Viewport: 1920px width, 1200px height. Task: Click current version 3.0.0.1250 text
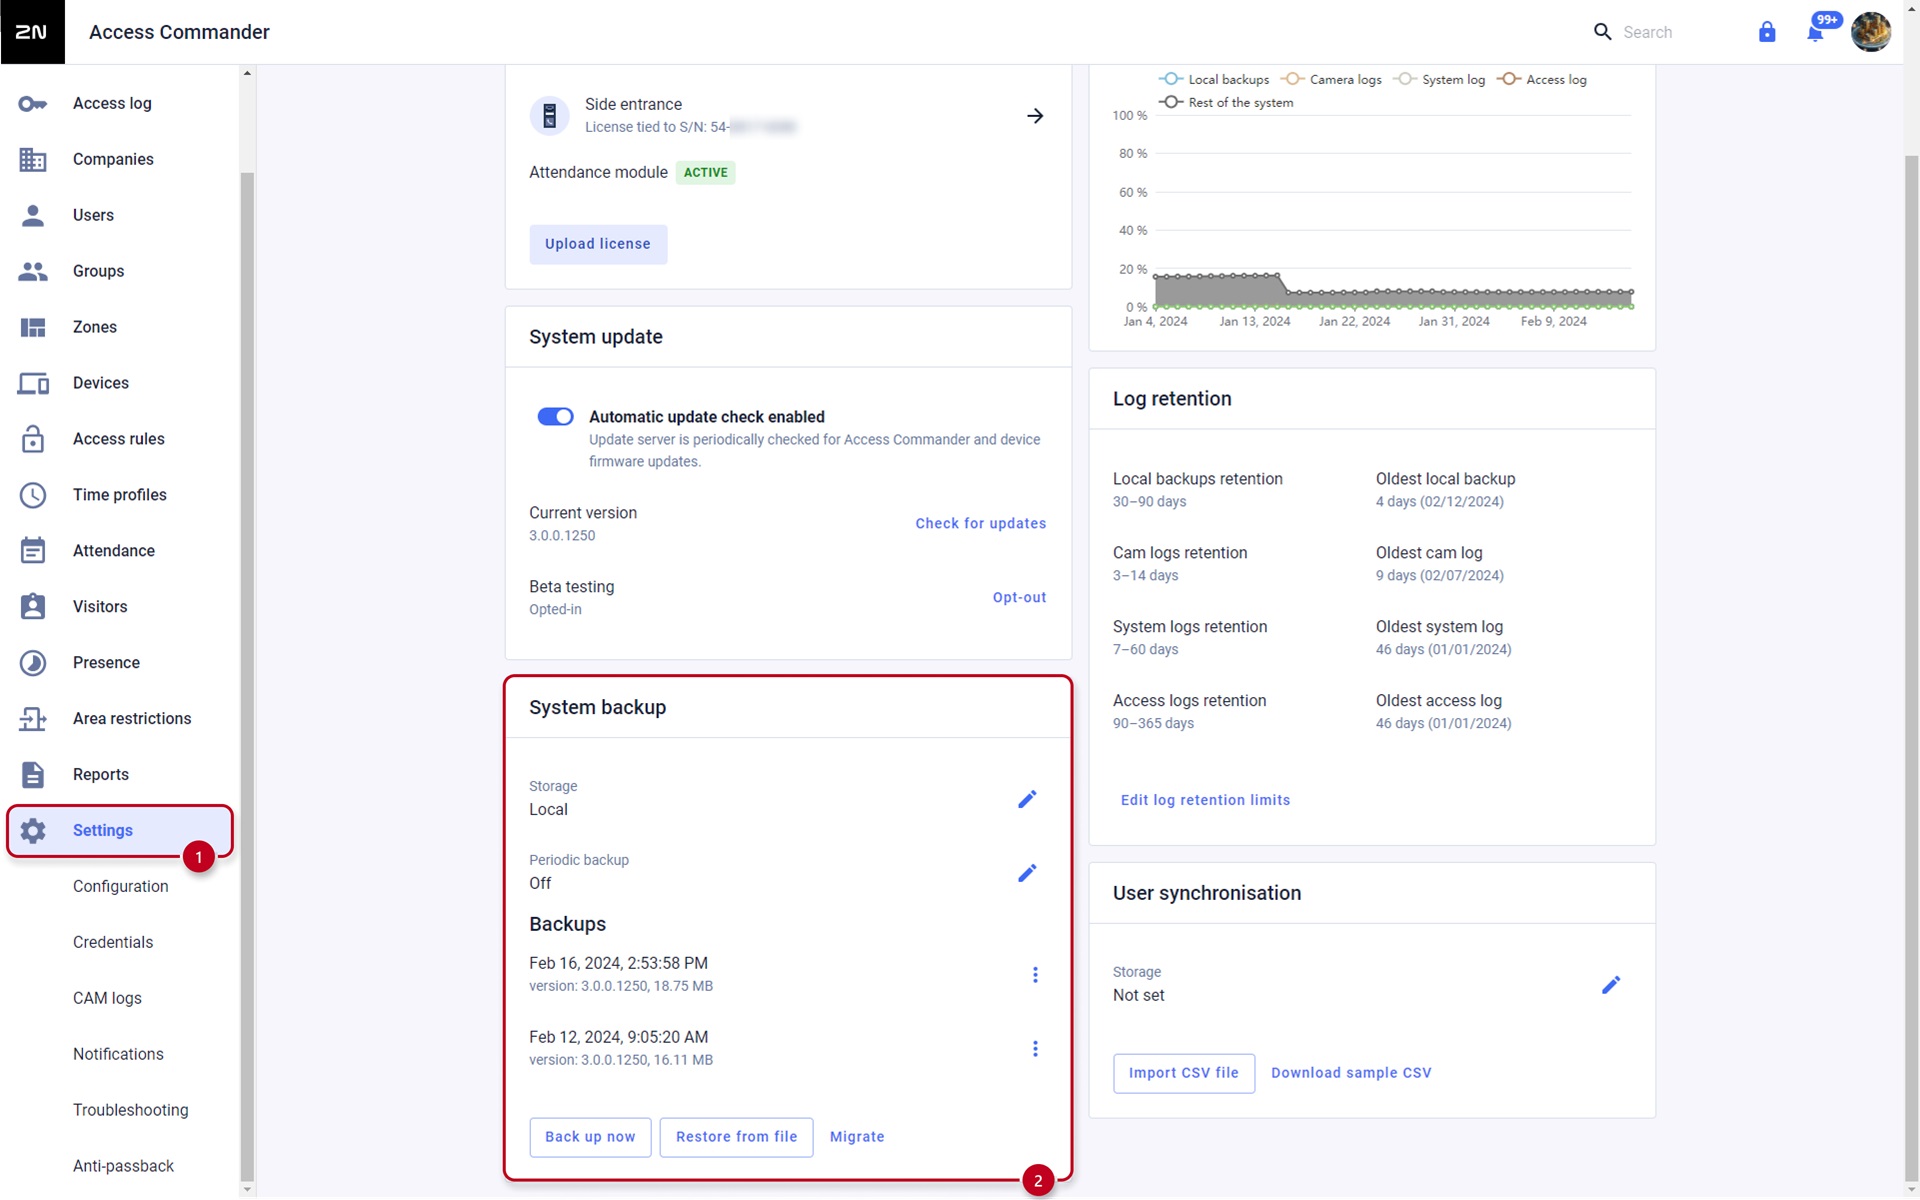click(x=562, y=536)
